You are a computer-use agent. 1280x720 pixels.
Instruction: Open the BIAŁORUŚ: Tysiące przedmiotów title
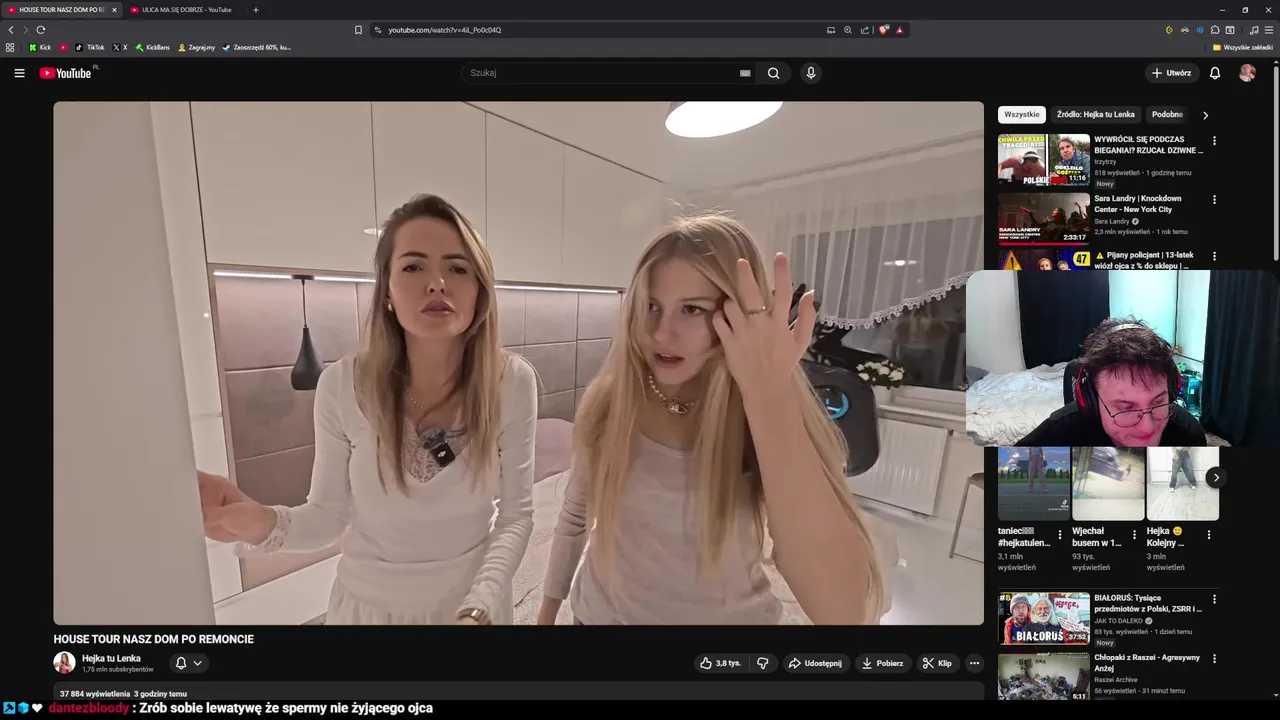pyautogui.click(x=1148, y=604)
